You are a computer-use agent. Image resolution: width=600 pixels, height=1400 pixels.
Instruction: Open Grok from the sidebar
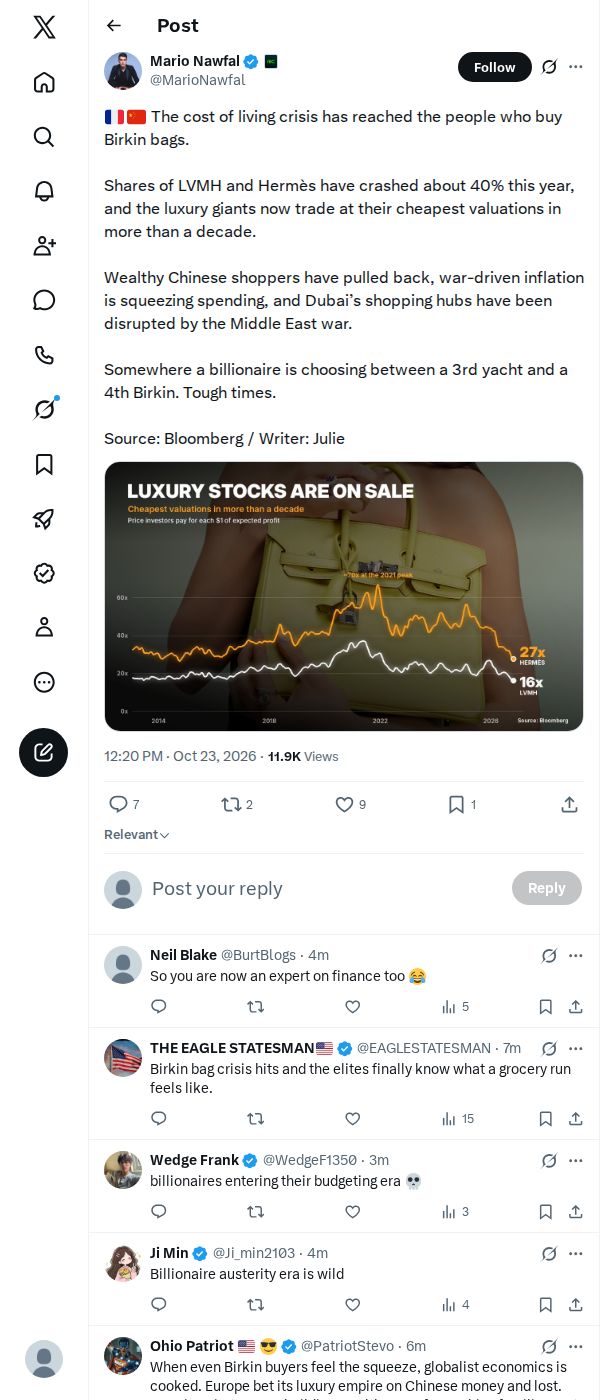pos(44,409)
